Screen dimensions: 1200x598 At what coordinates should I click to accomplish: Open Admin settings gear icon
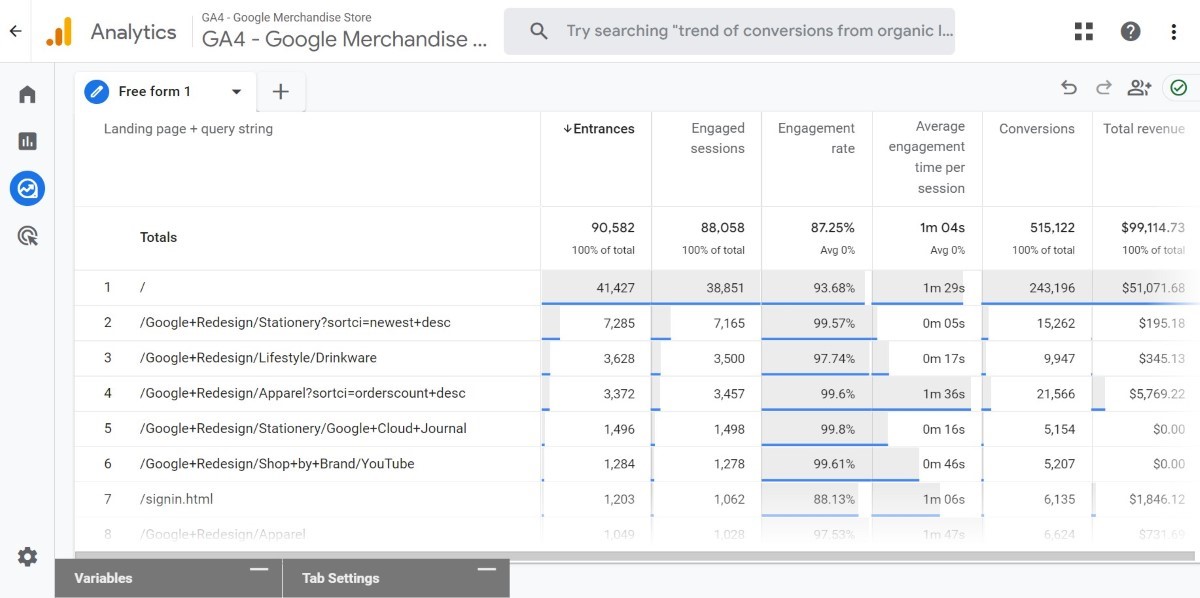(x=27, y=556)
